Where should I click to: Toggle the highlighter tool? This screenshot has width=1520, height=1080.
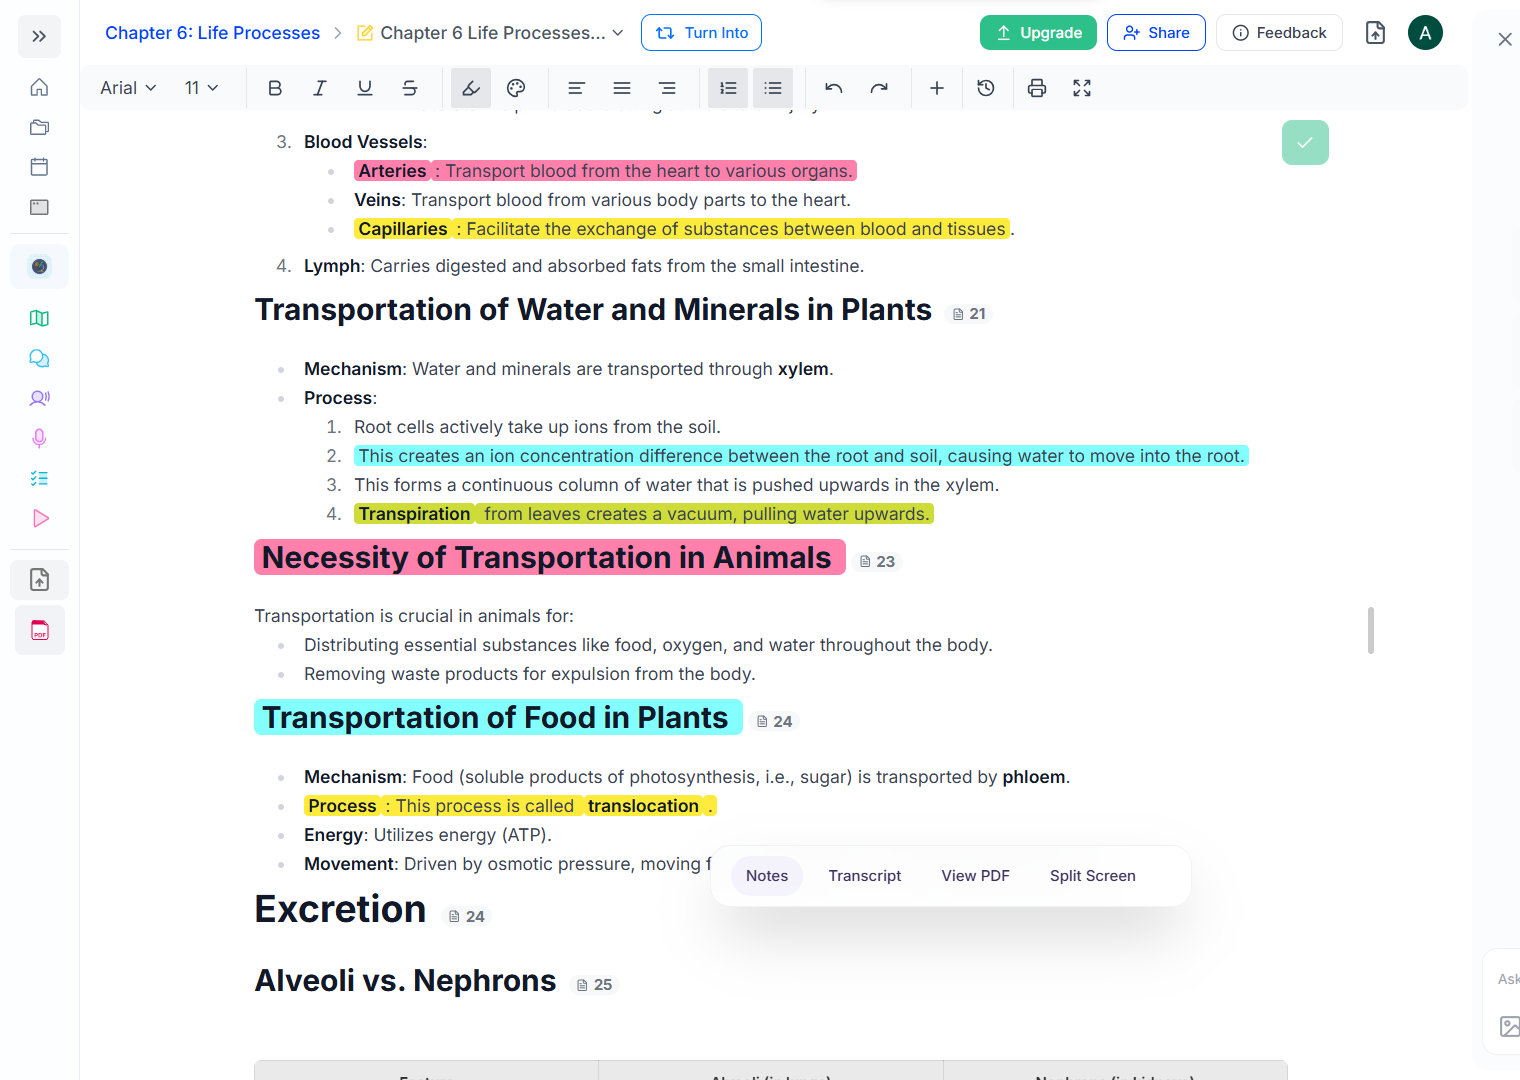[470, 88]
